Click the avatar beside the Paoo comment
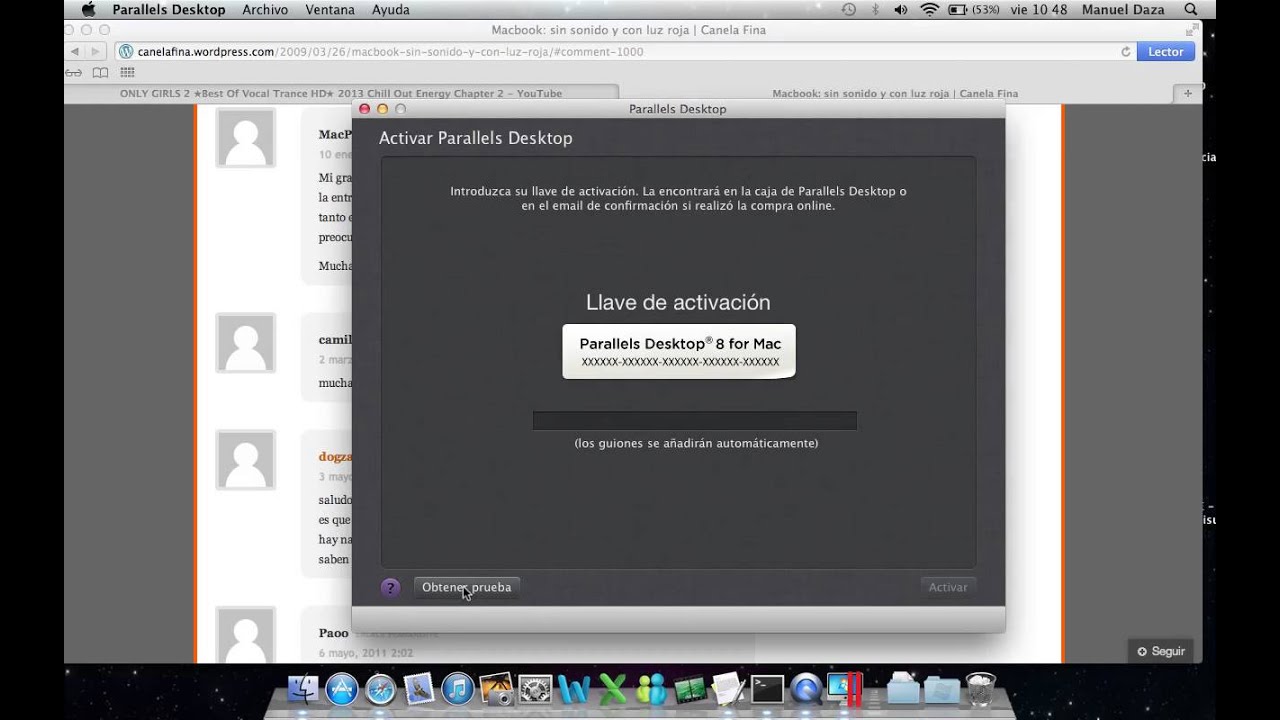The width and height of the screenshot is (1280, 720). point(246,636)
